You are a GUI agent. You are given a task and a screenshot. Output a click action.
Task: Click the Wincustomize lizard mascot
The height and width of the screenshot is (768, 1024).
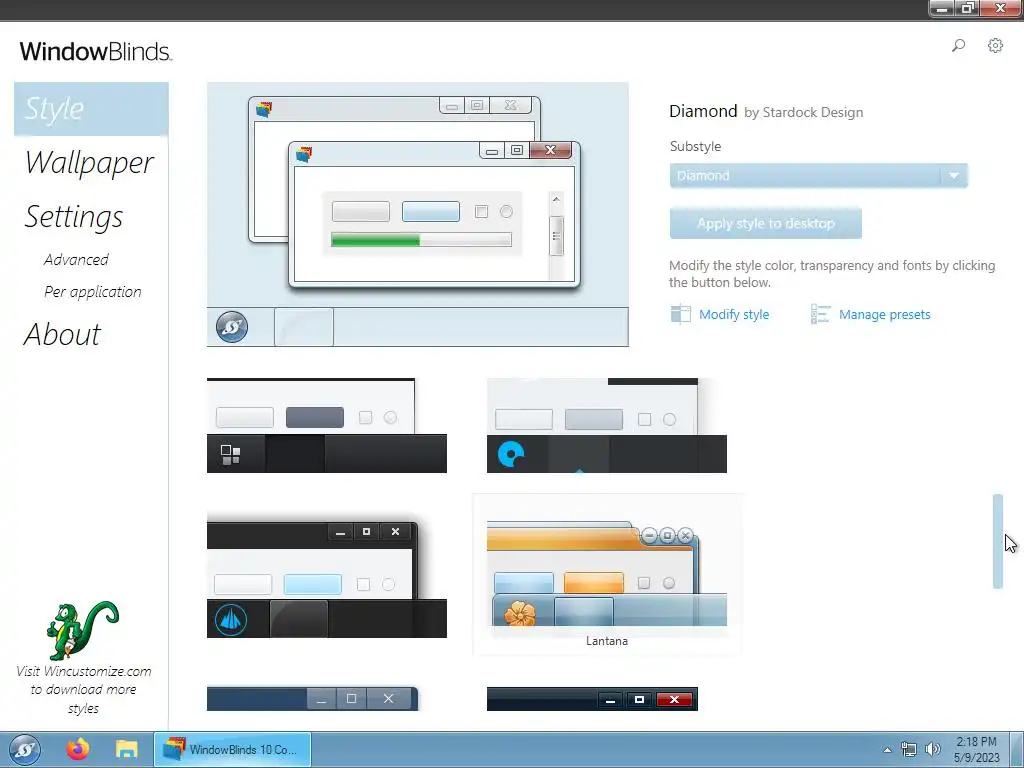tap(82, 630)
